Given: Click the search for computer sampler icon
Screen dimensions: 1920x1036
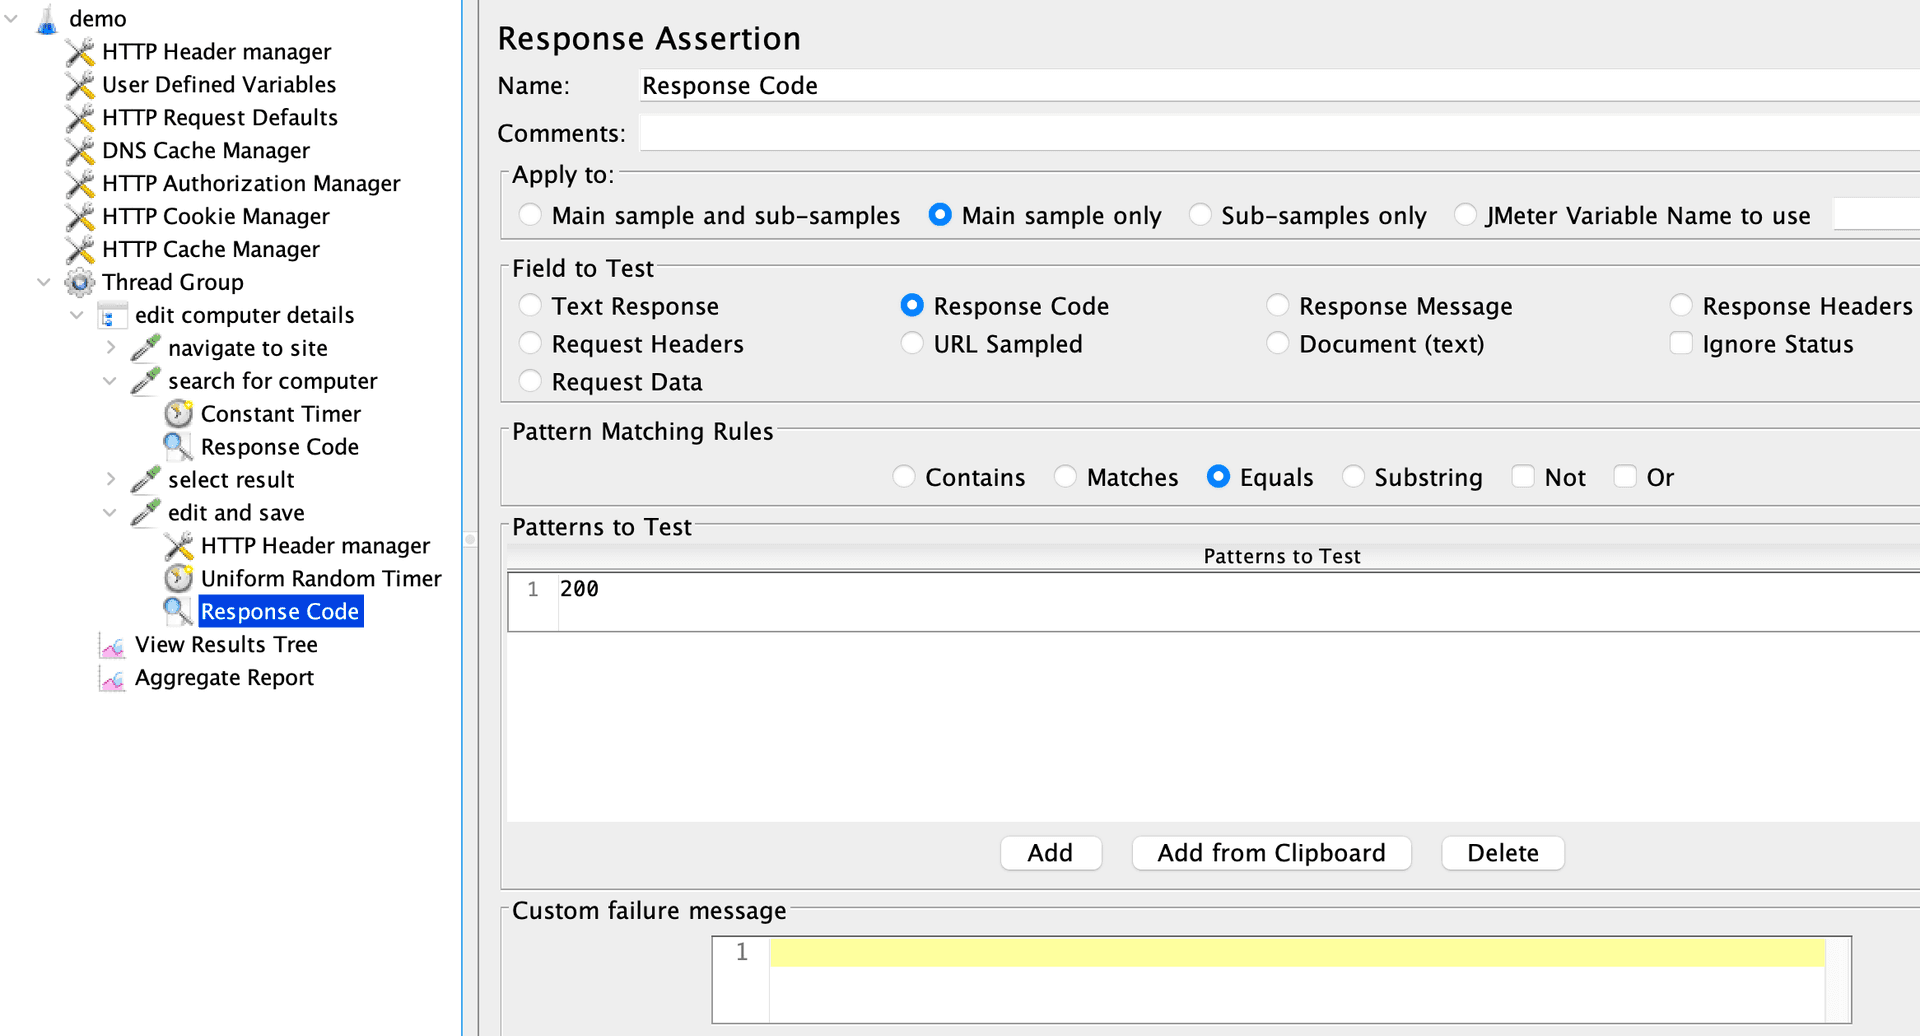Looking at the screenshot, I should click(146, 382).
